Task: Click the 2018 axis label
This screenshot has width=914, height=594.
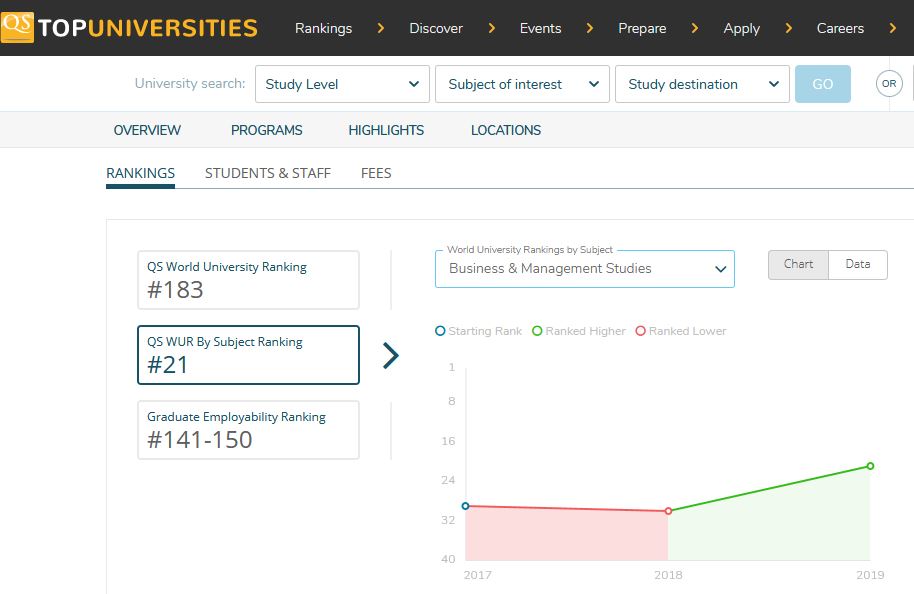Action: point(668,575)
